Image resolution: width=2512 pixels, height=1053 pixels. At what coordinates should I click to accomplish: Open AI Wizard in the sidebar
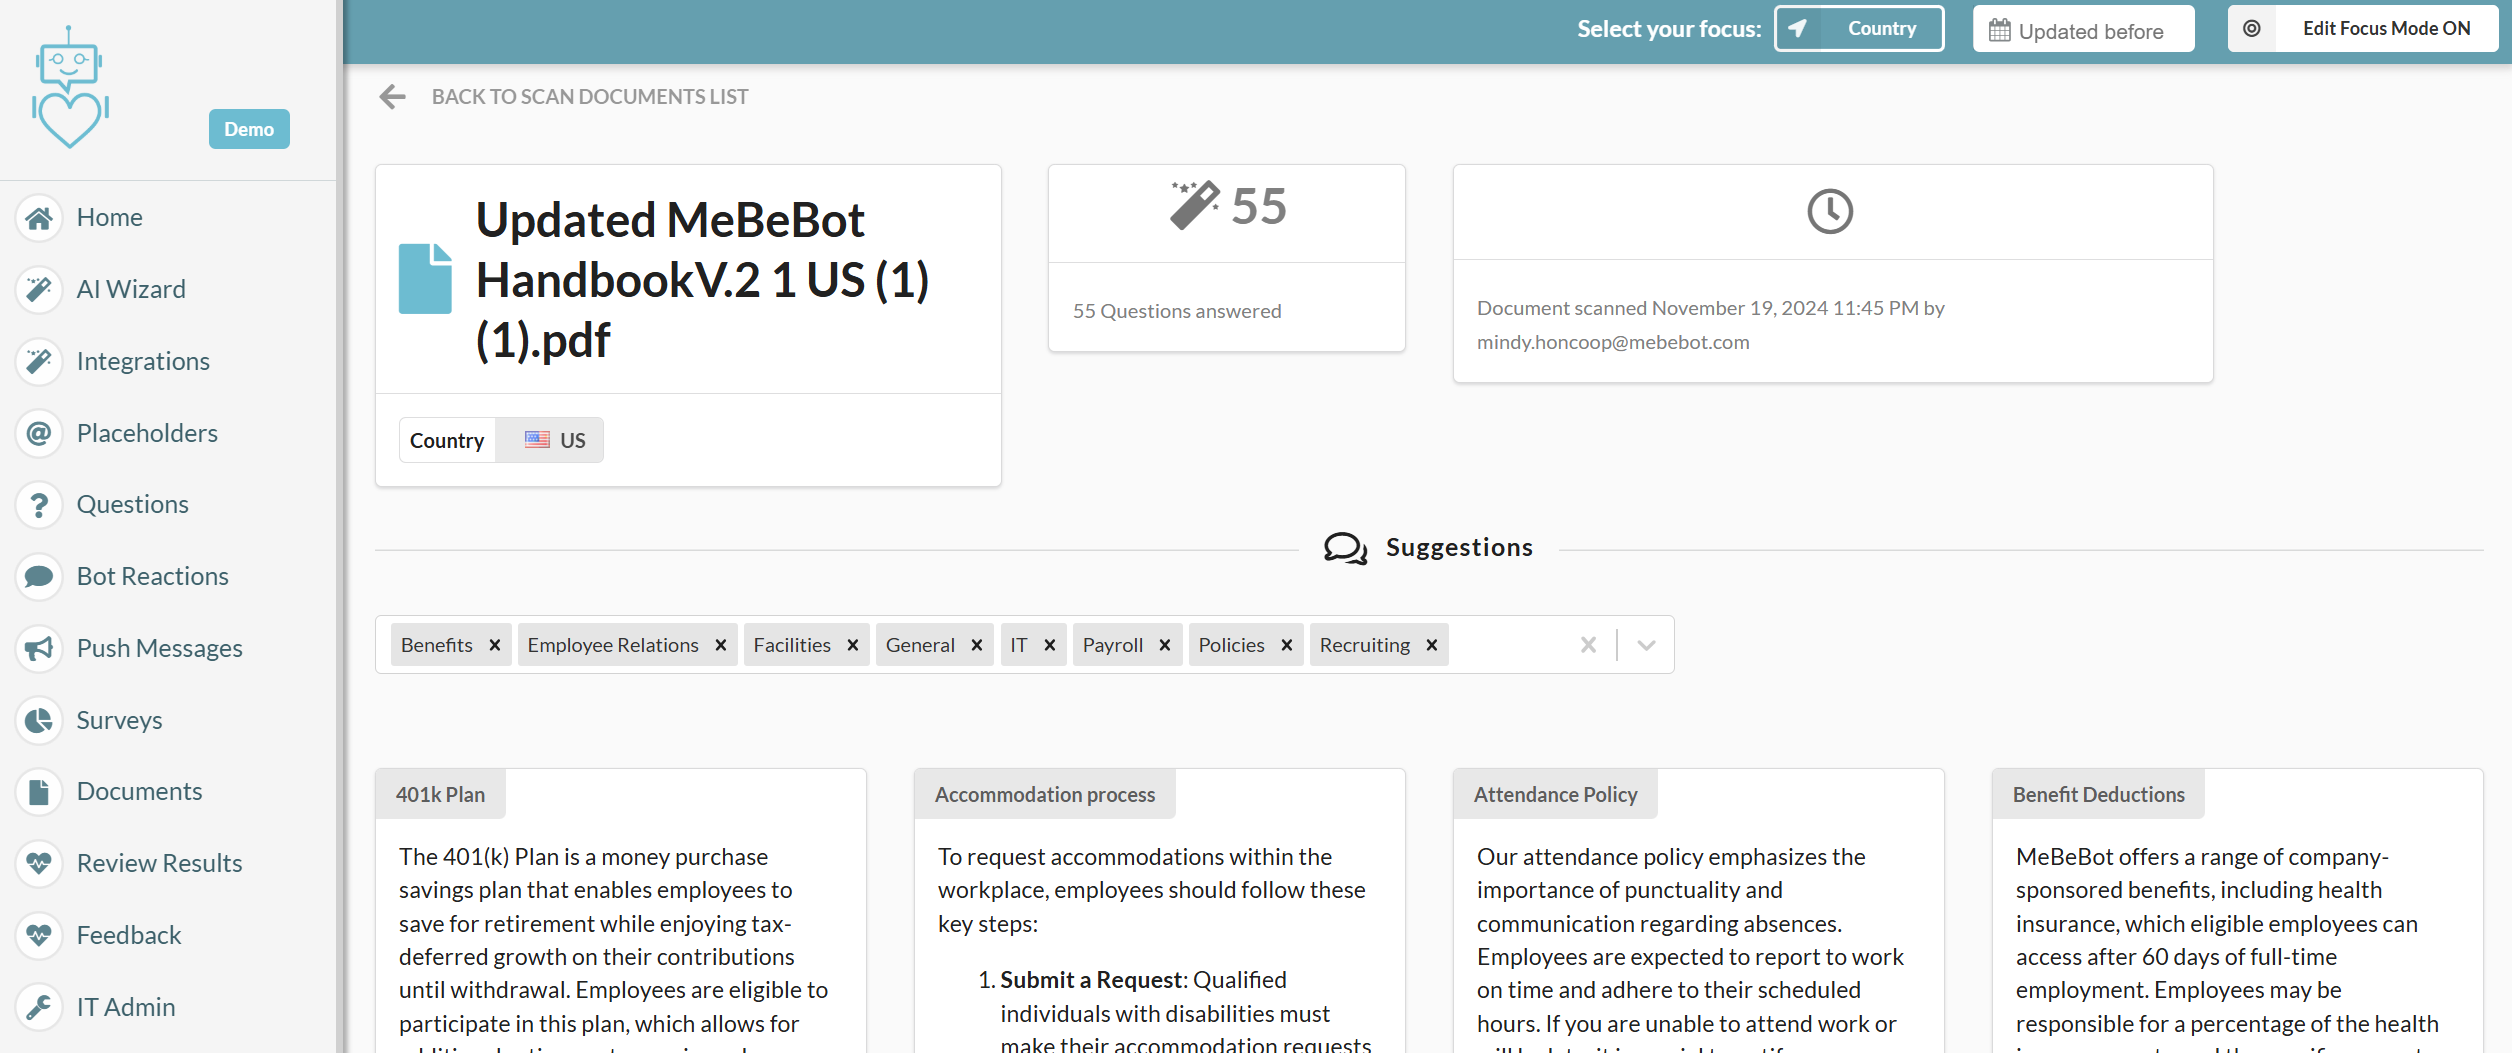tap(131, 289)
